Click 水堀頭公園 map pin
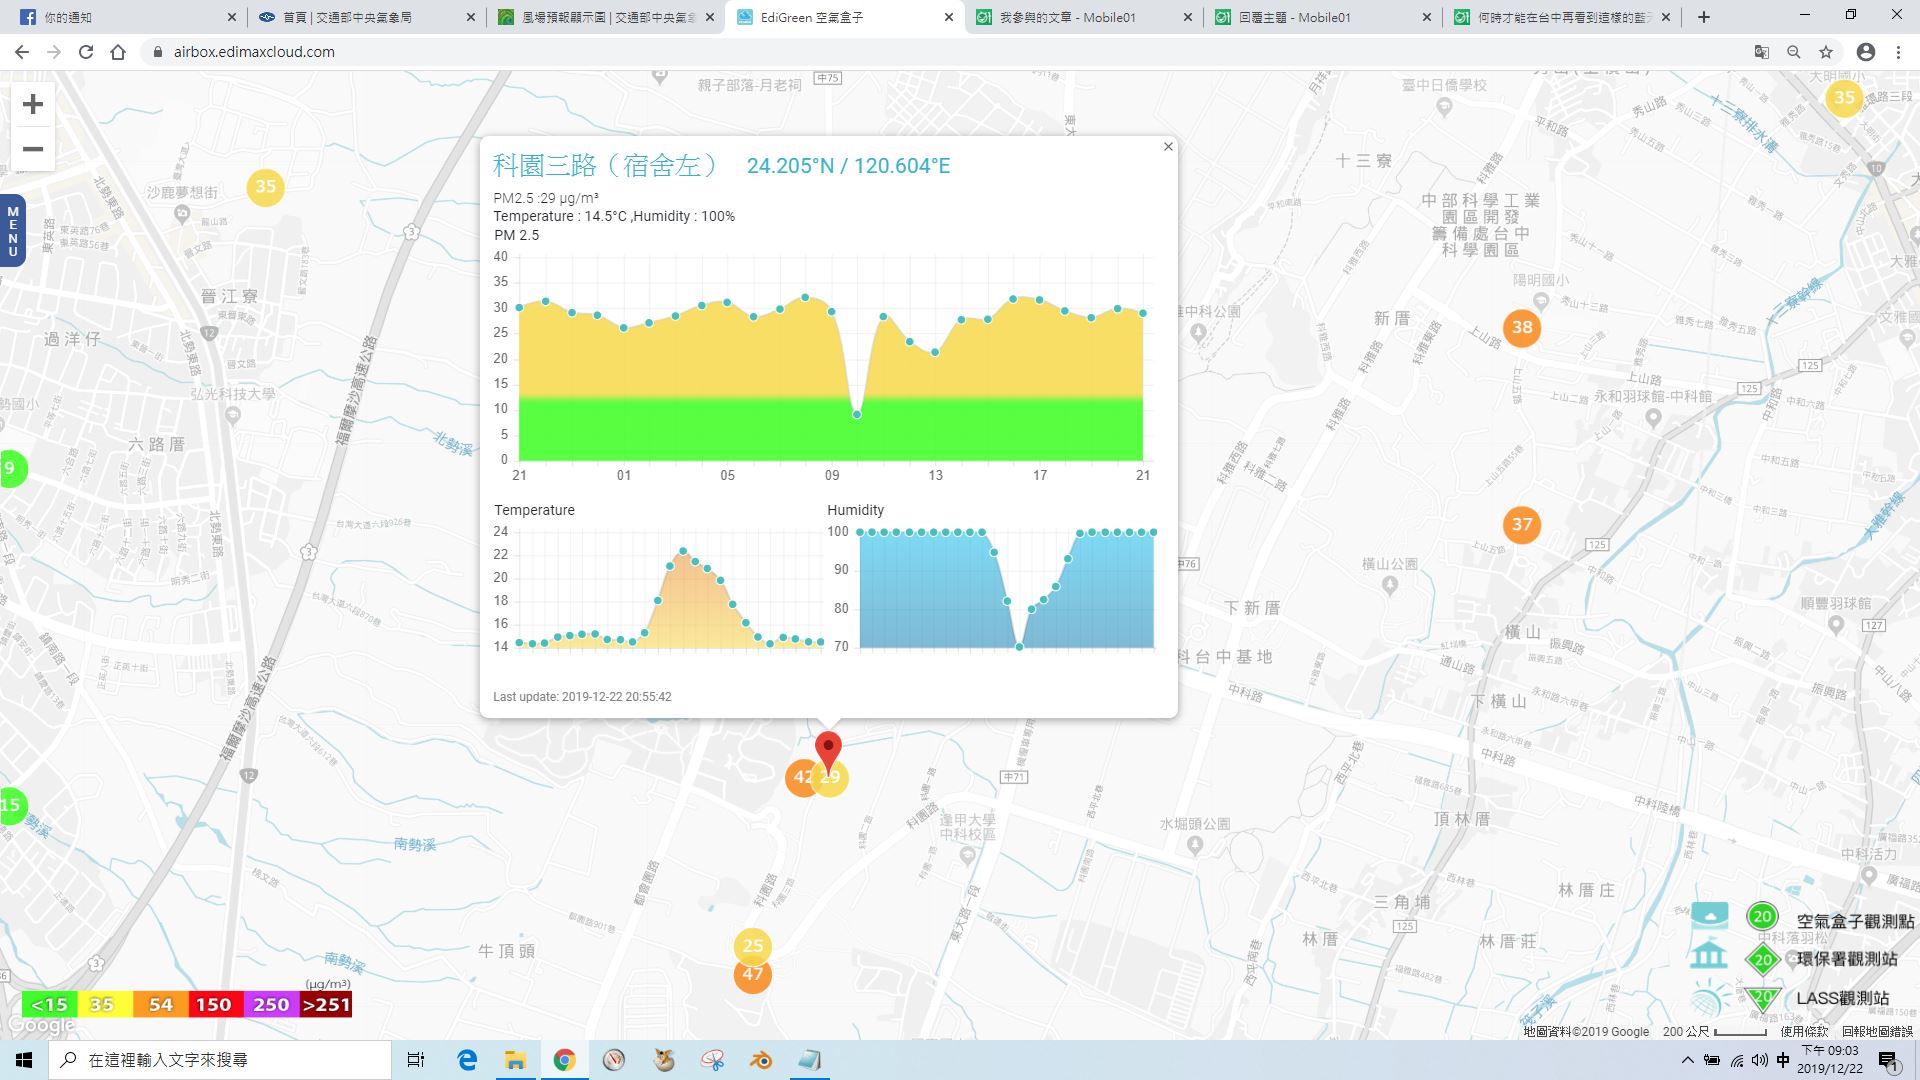Image resolution: width=1920 pixels, height=1080 pixels. [x=1195, y=845]
